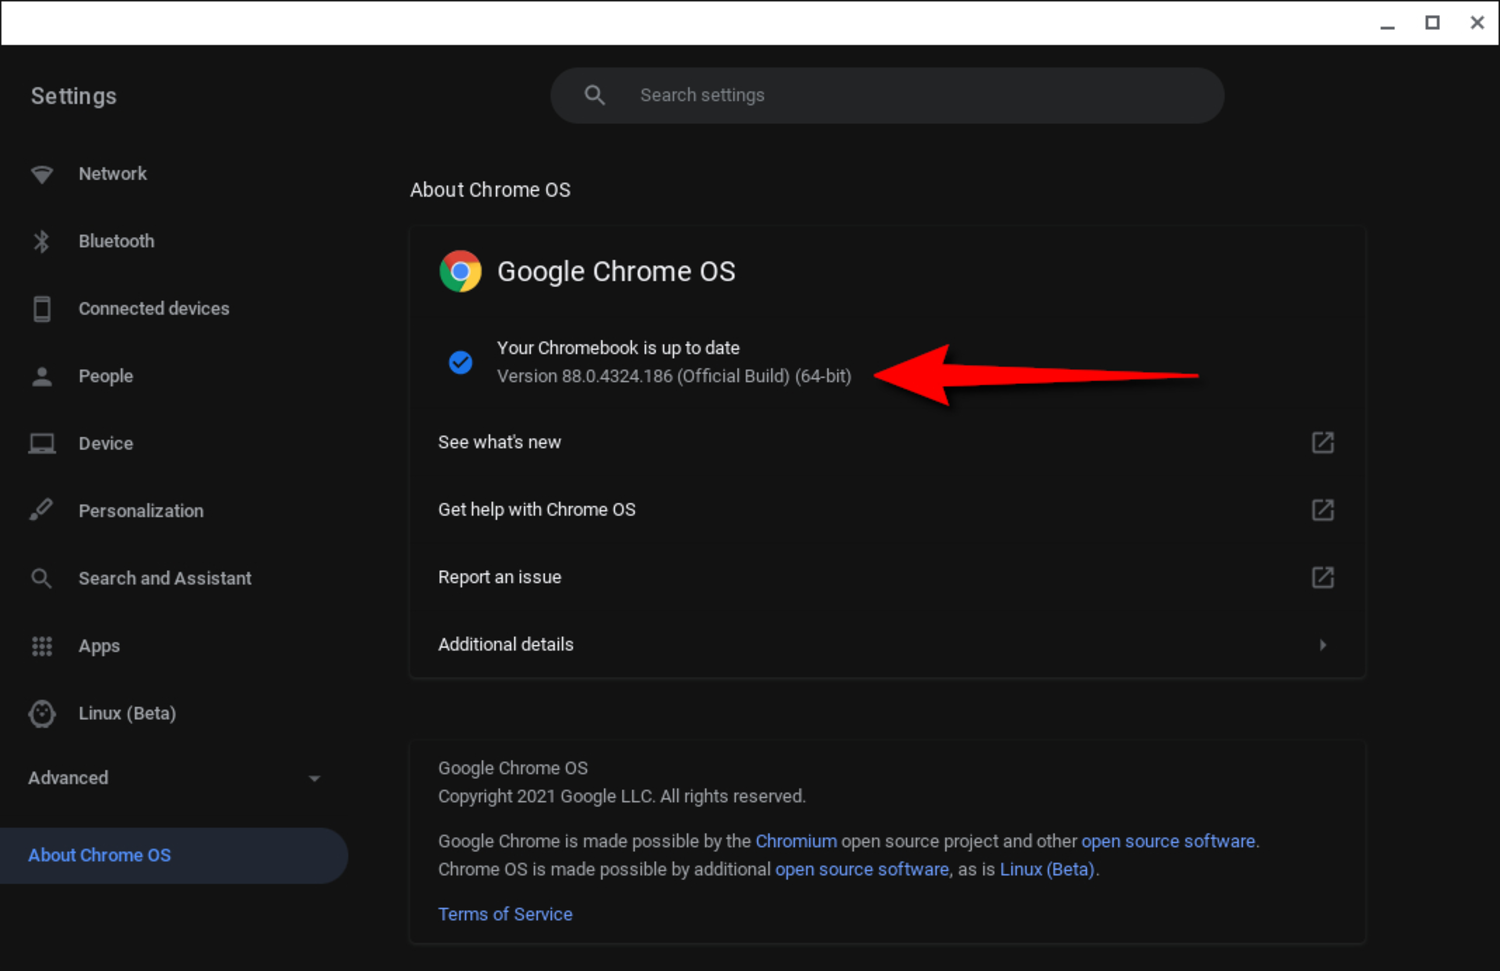This screenshot has height=971, width=1500.
Task: Click 'Your Chromebook is up to date' text
Action: point(618,348)
